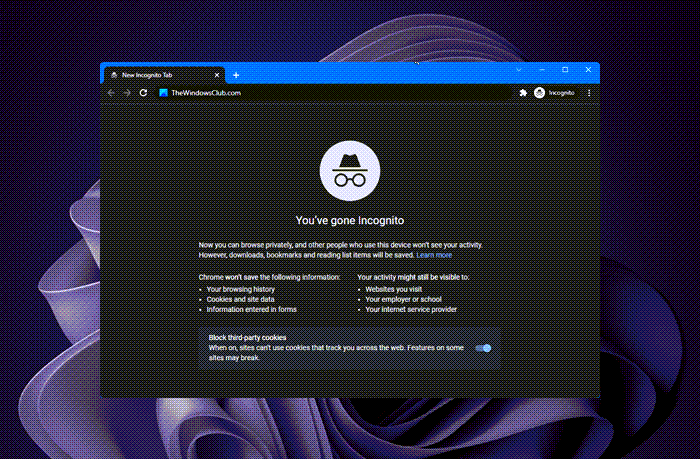Reload the page with the refresh icon

tap(143, 93)
